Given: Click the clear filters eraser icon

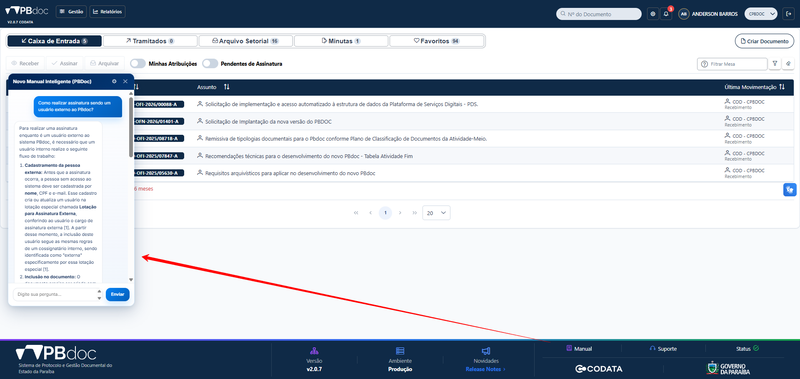Looking at the screenshot, I should coord(788,64).
